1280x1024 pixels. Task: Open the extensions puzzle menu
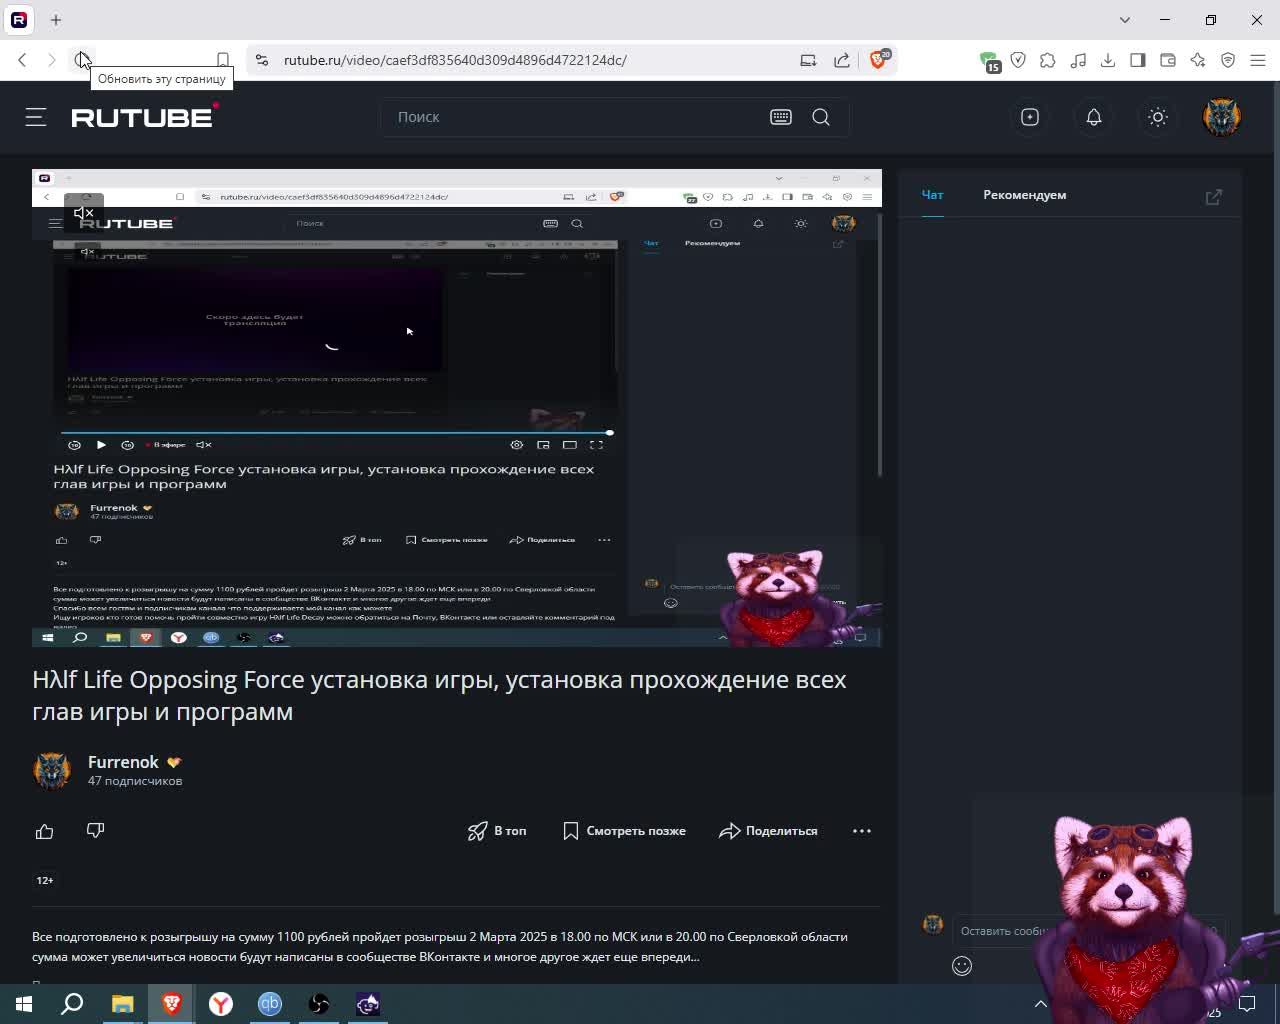(1048, 60)
